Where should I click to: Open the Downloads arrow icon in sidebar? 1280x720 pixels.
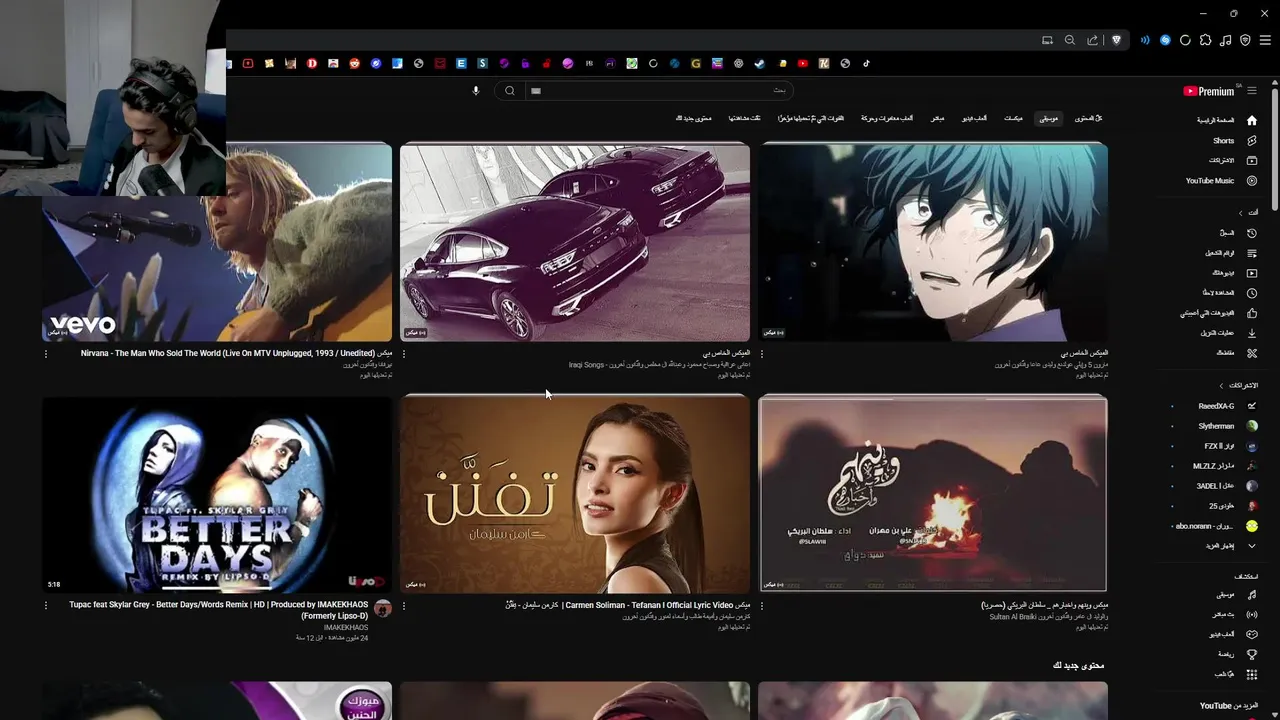[x=1251, y=333]
